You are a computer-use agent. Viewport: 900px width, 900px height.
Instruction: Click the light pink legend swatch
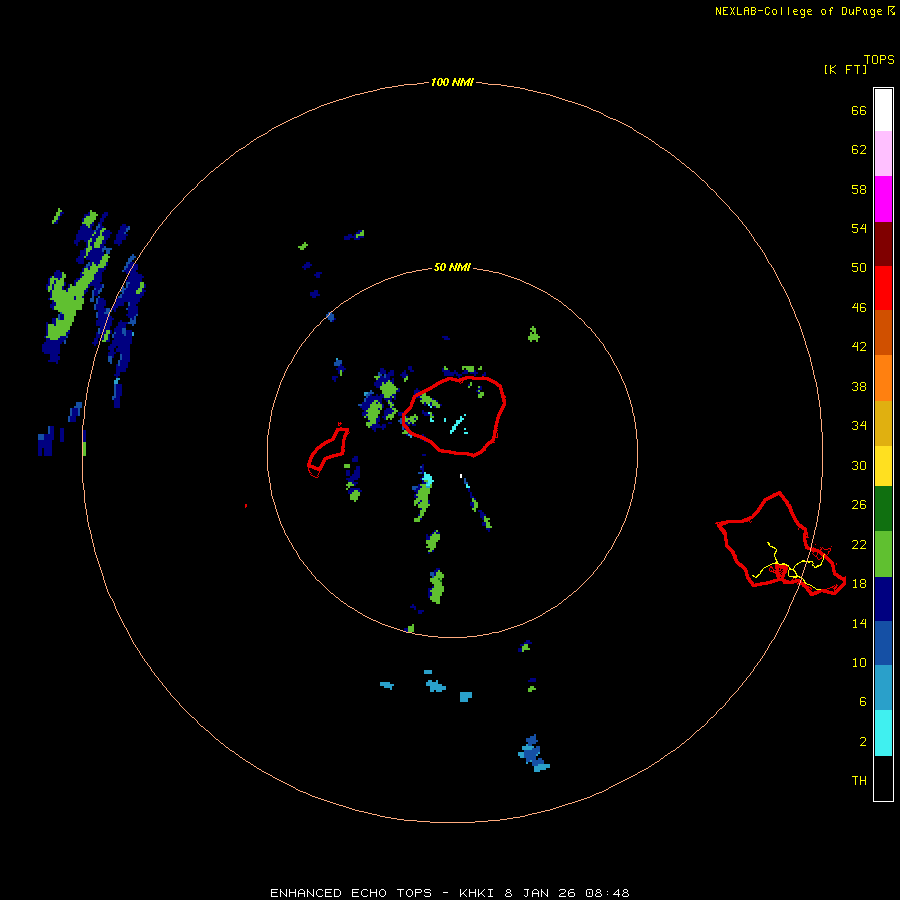883,154
